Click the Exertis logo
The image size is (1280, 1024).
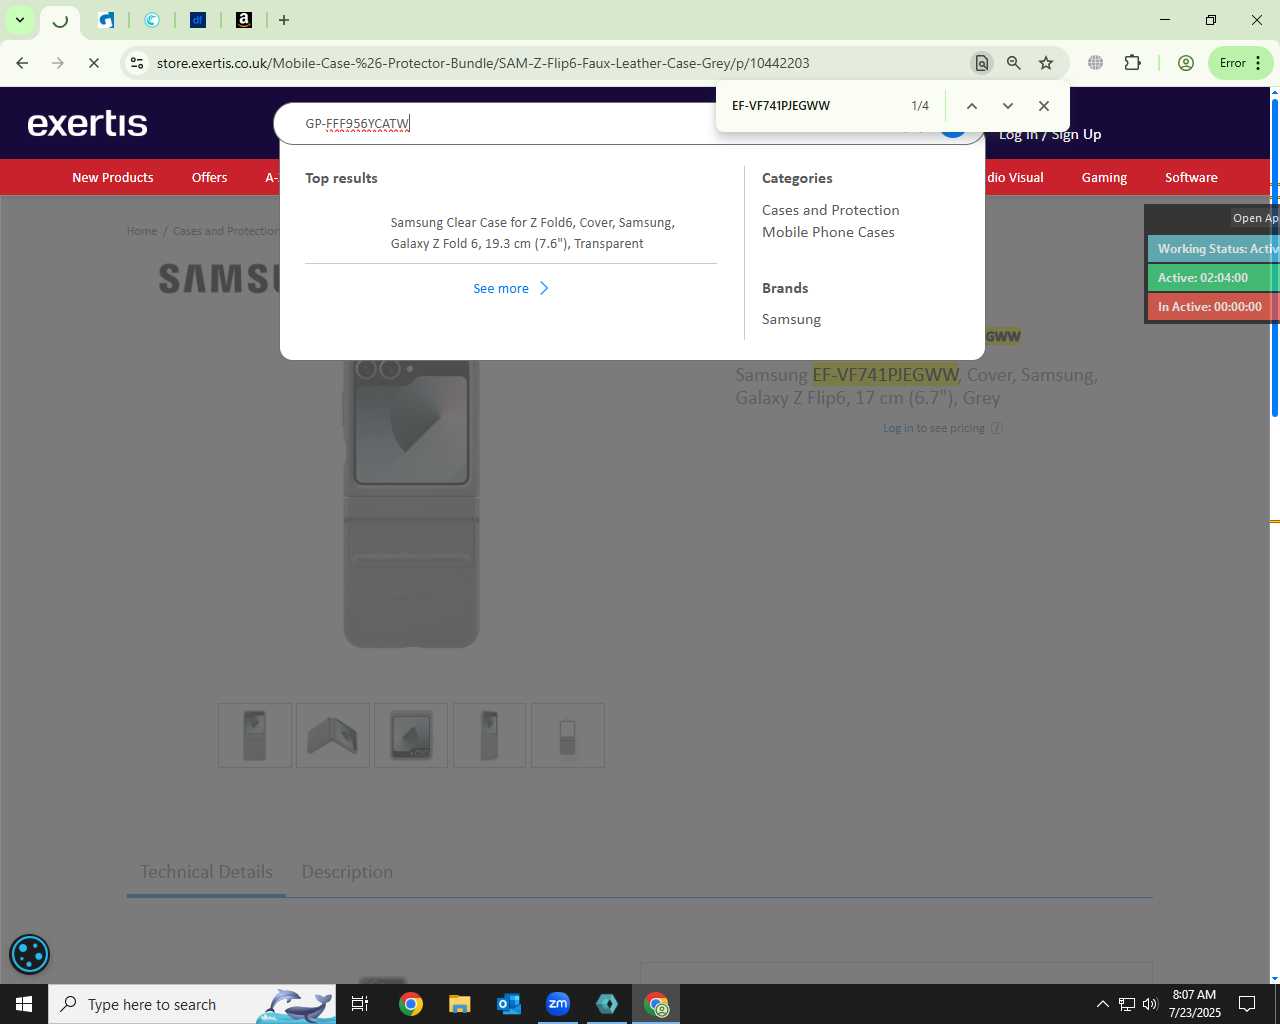(88, 123)
